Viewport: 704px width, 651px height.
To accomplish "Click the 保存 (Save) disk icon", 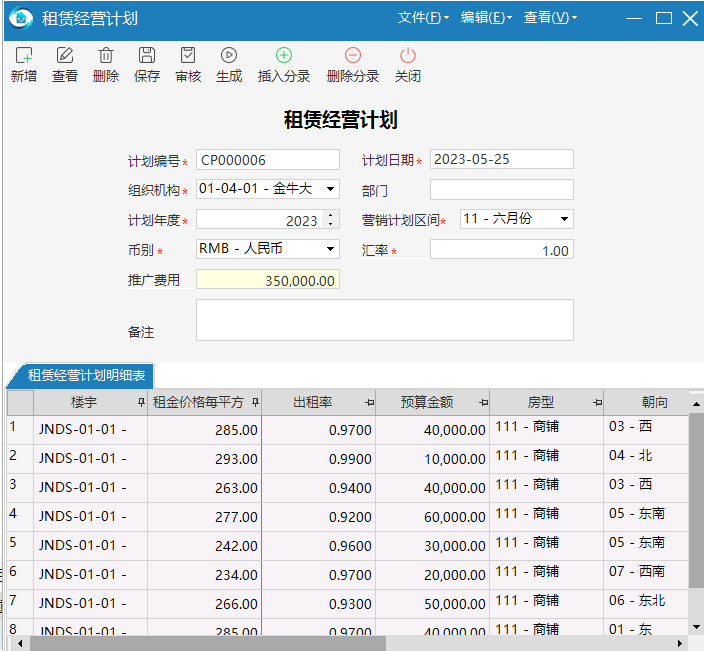I will (x=147, y=56).
